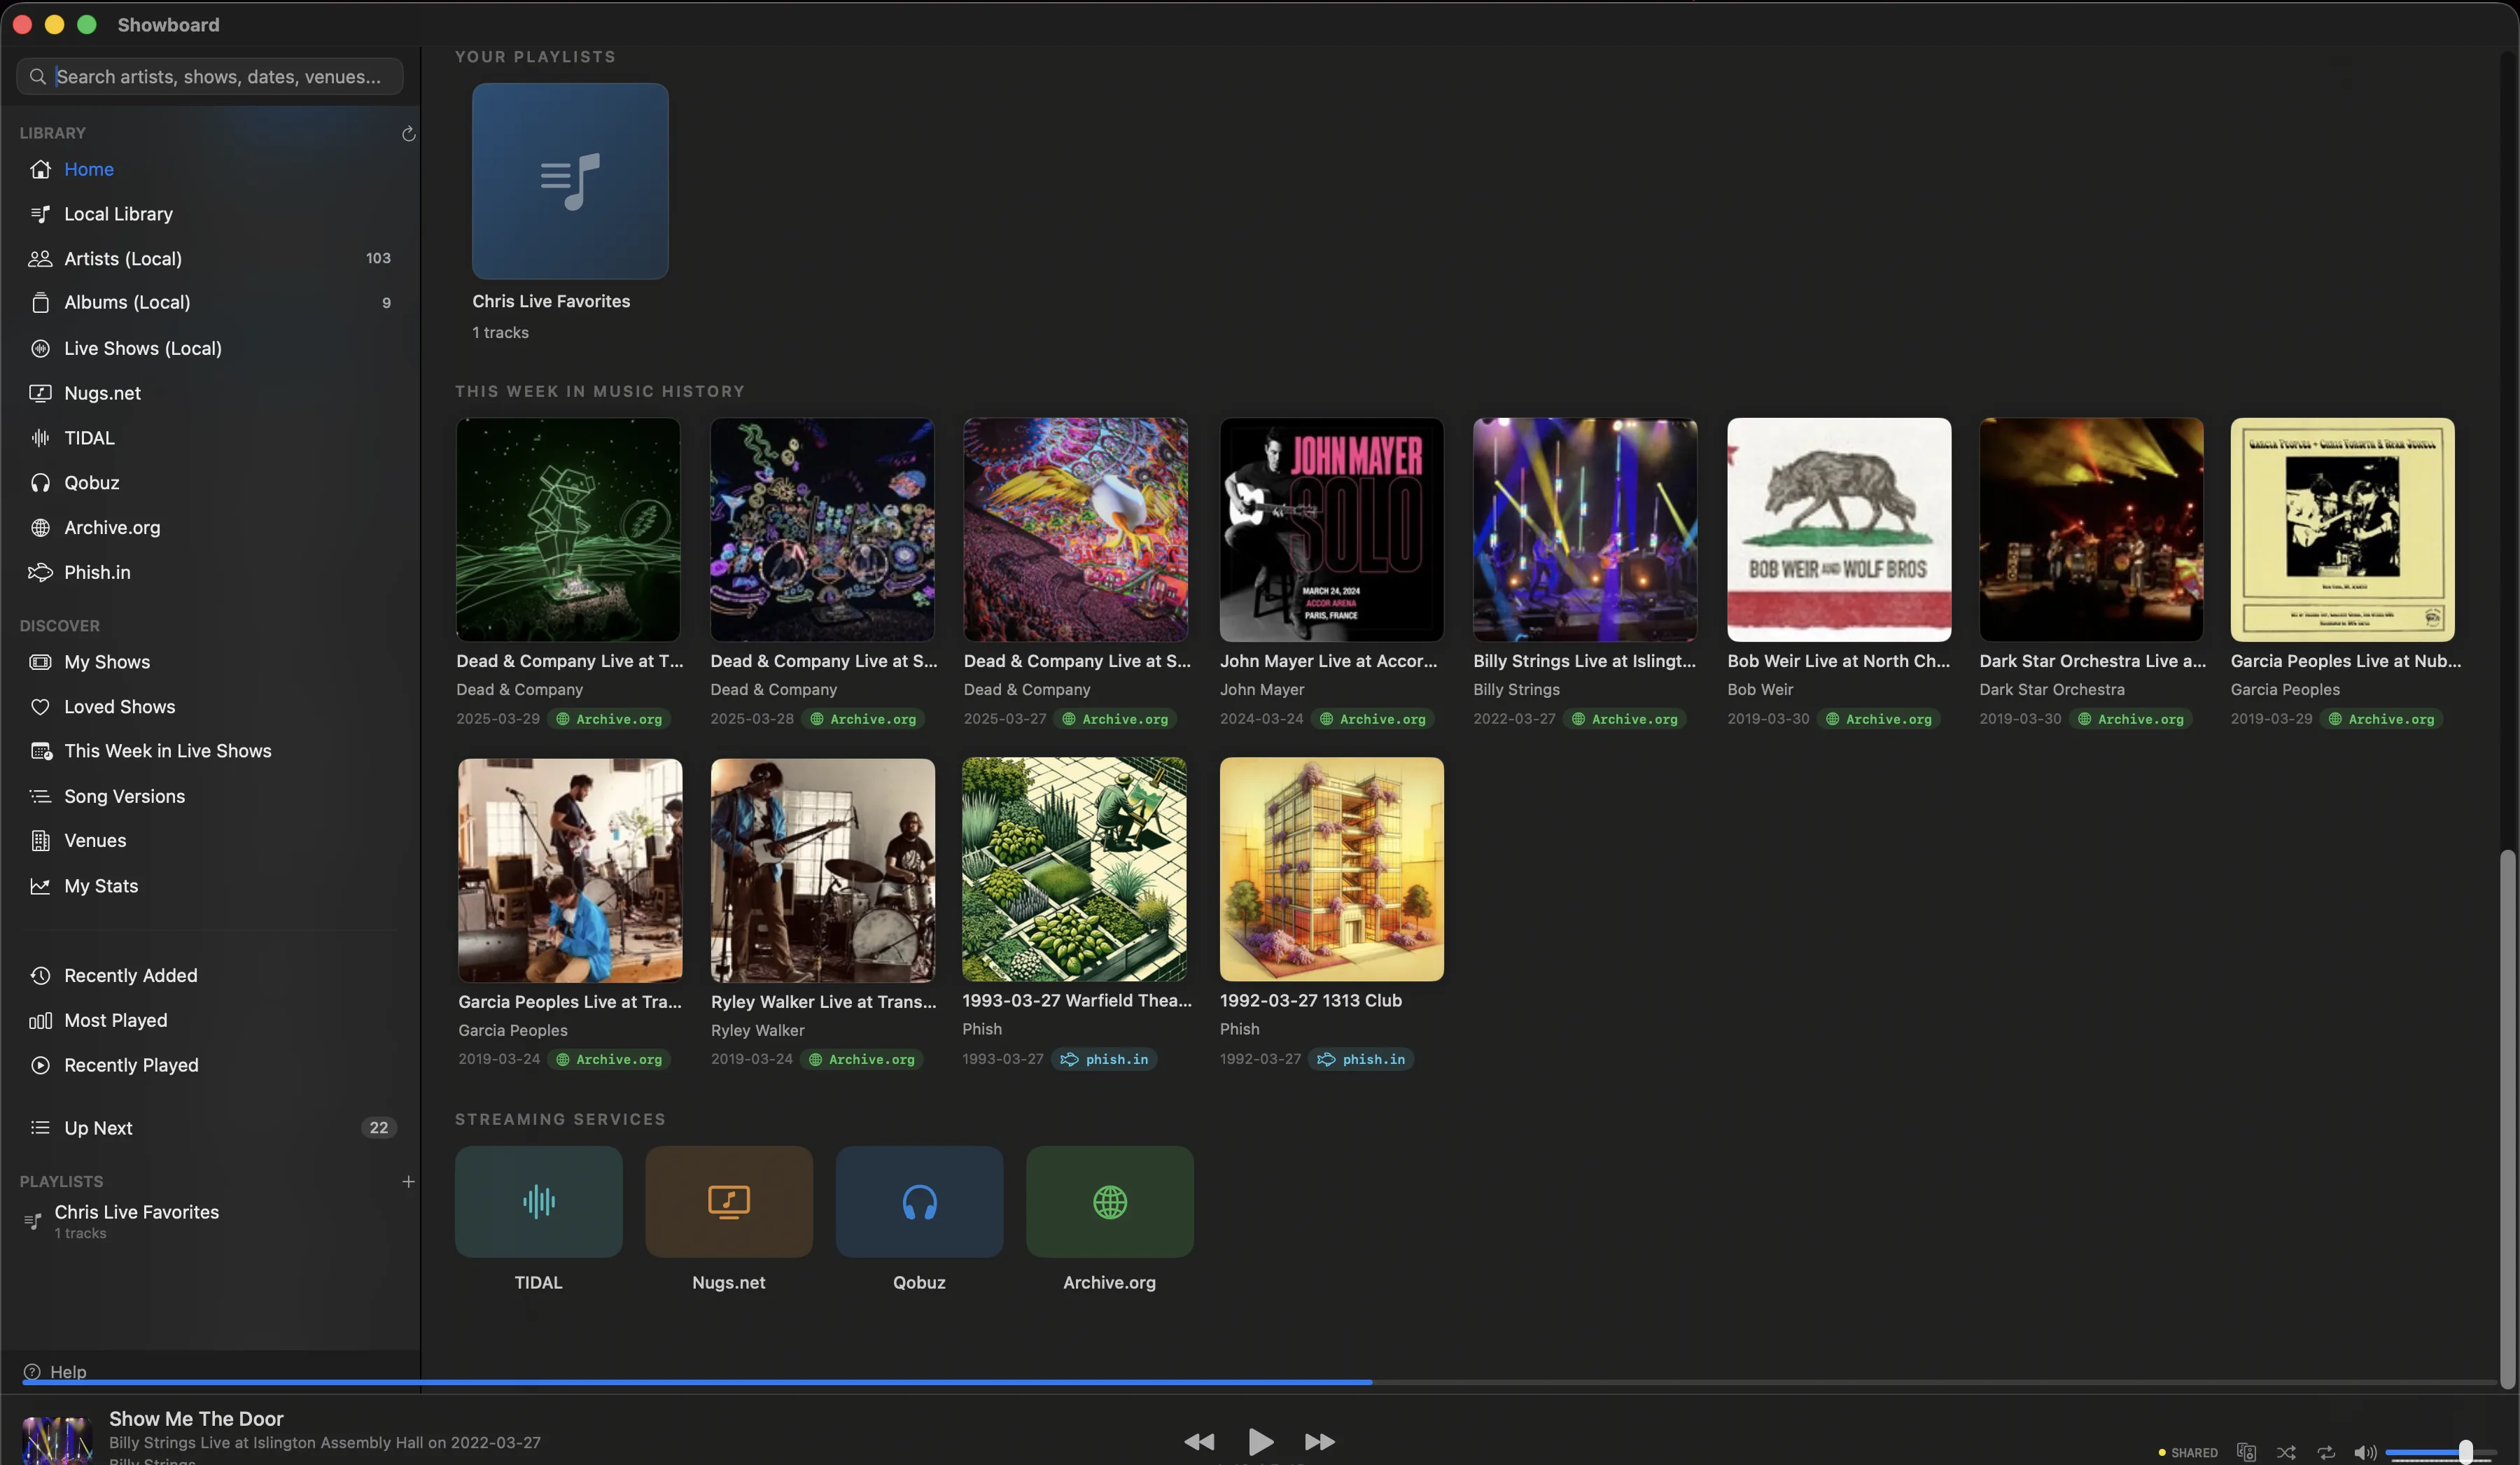Toggle shuffle playback mode
The height and width of the screenshot is (1465, 2520).
[2286, 1452]
